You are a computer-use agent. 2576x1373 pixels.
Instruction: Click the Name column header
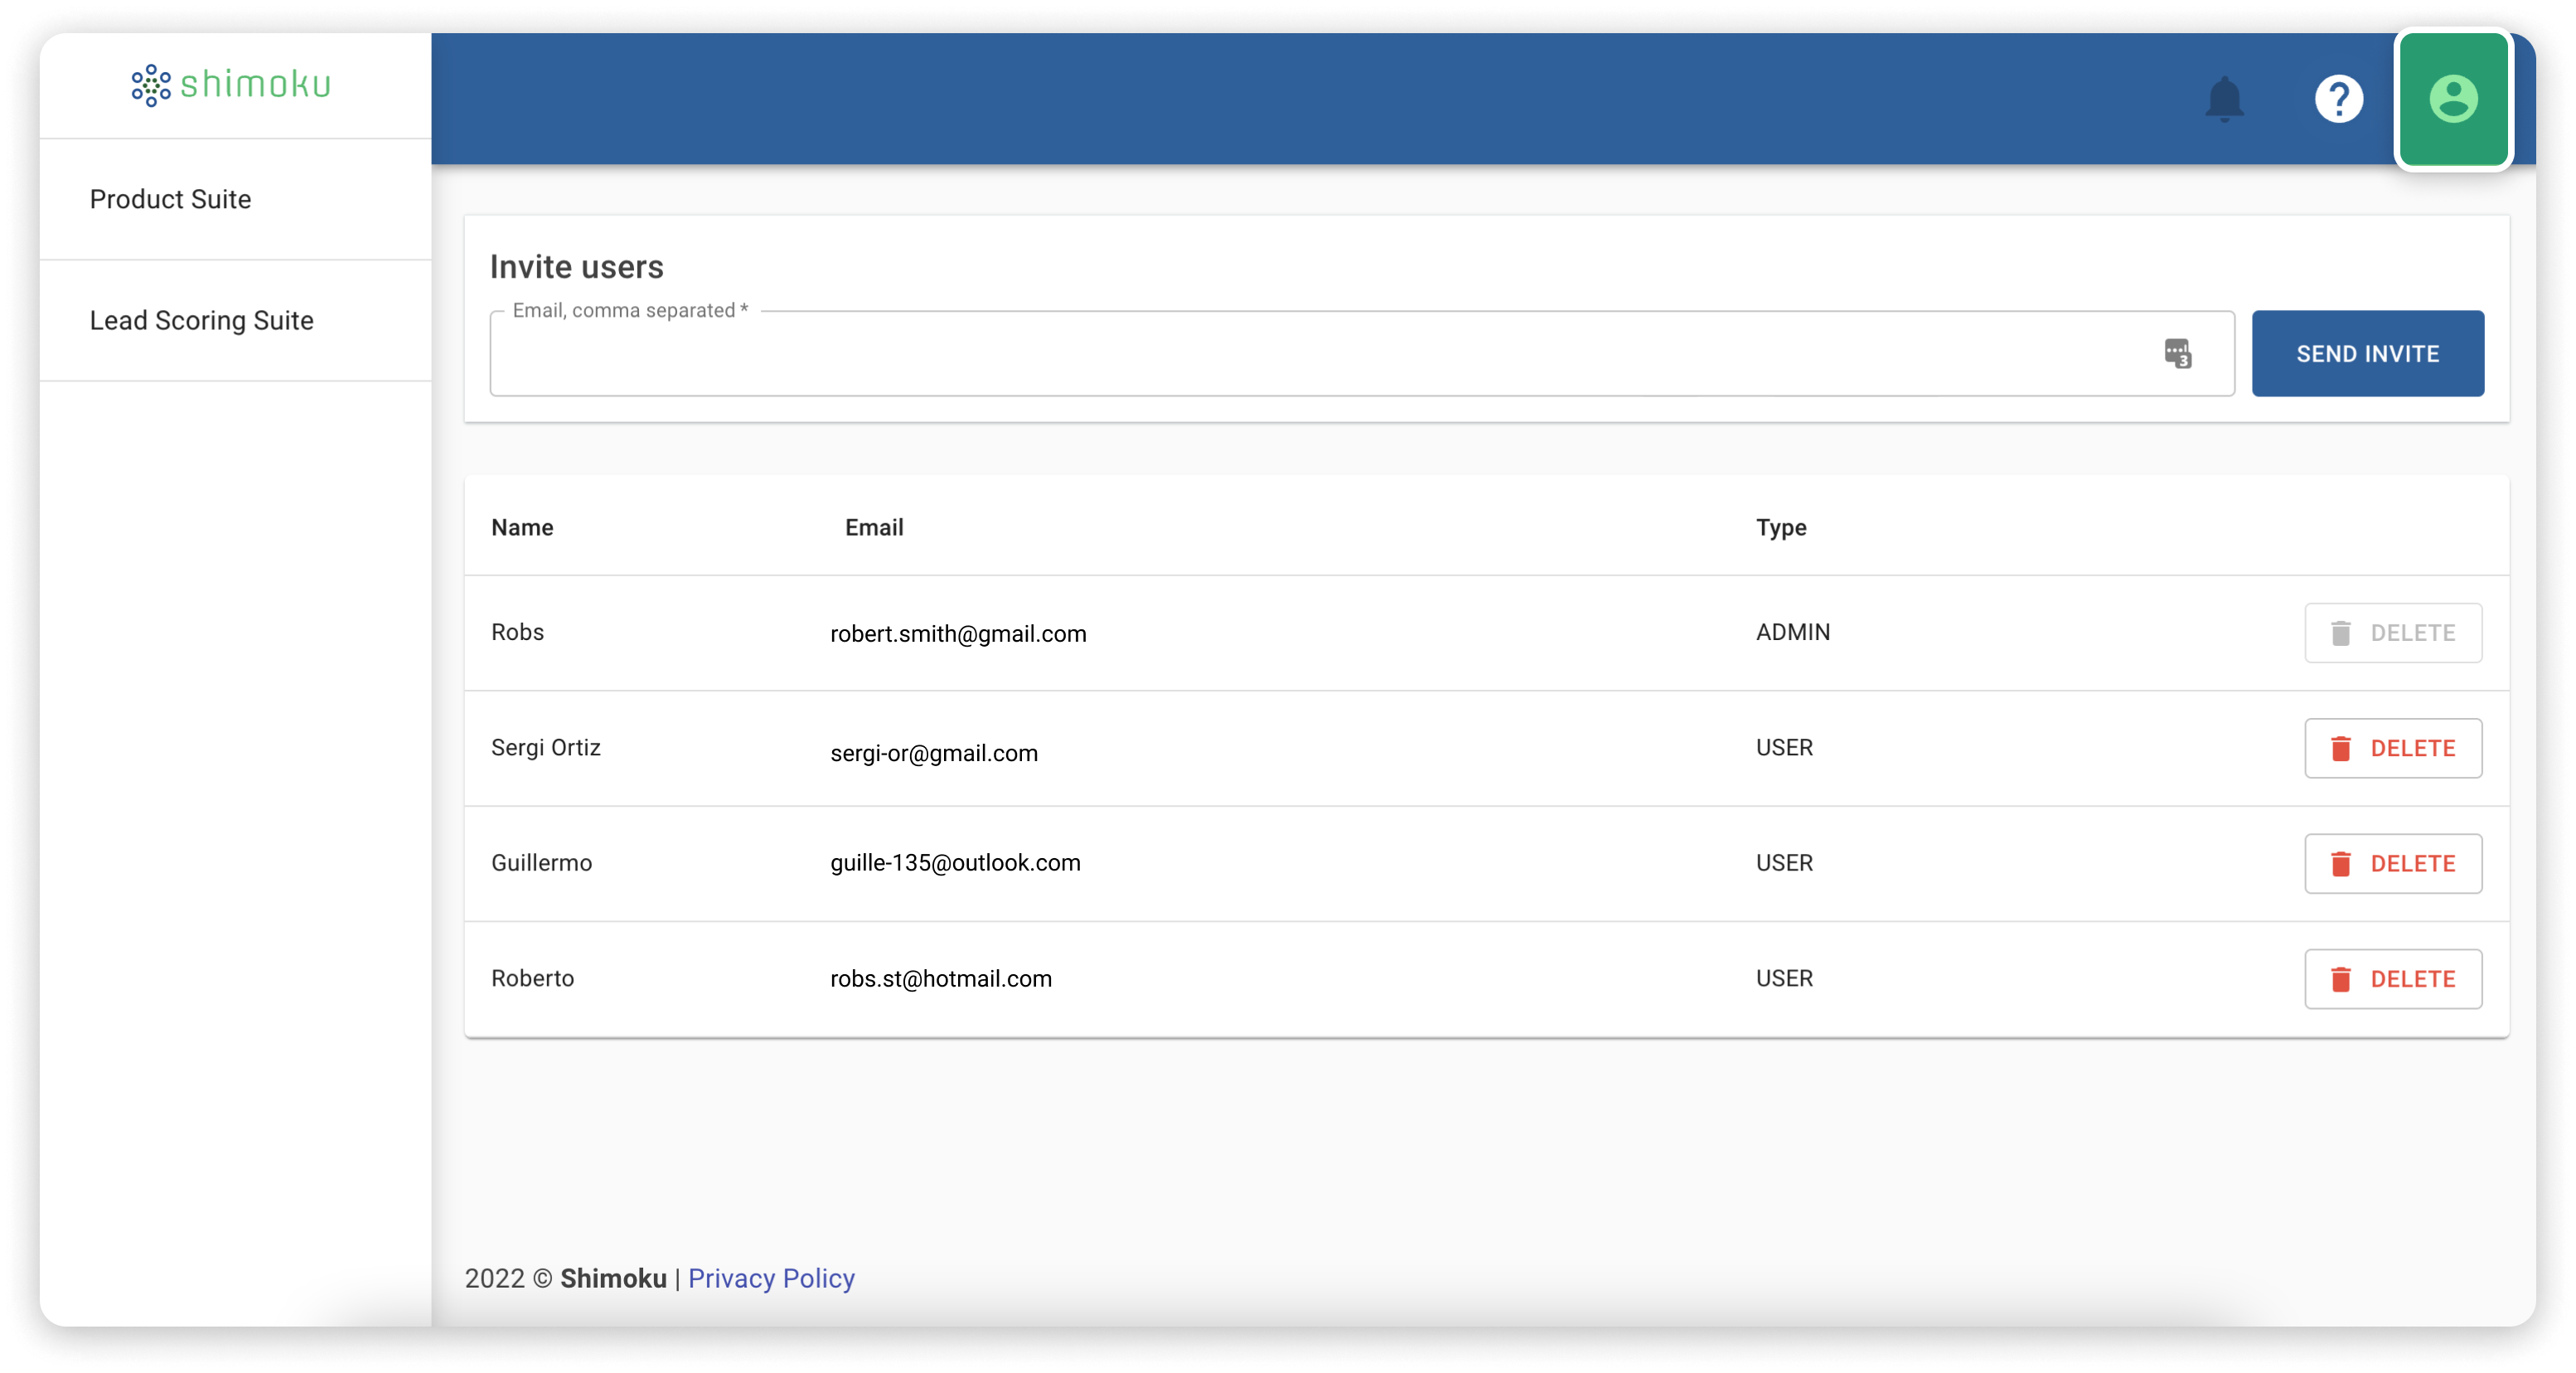(x=522, y=527)
